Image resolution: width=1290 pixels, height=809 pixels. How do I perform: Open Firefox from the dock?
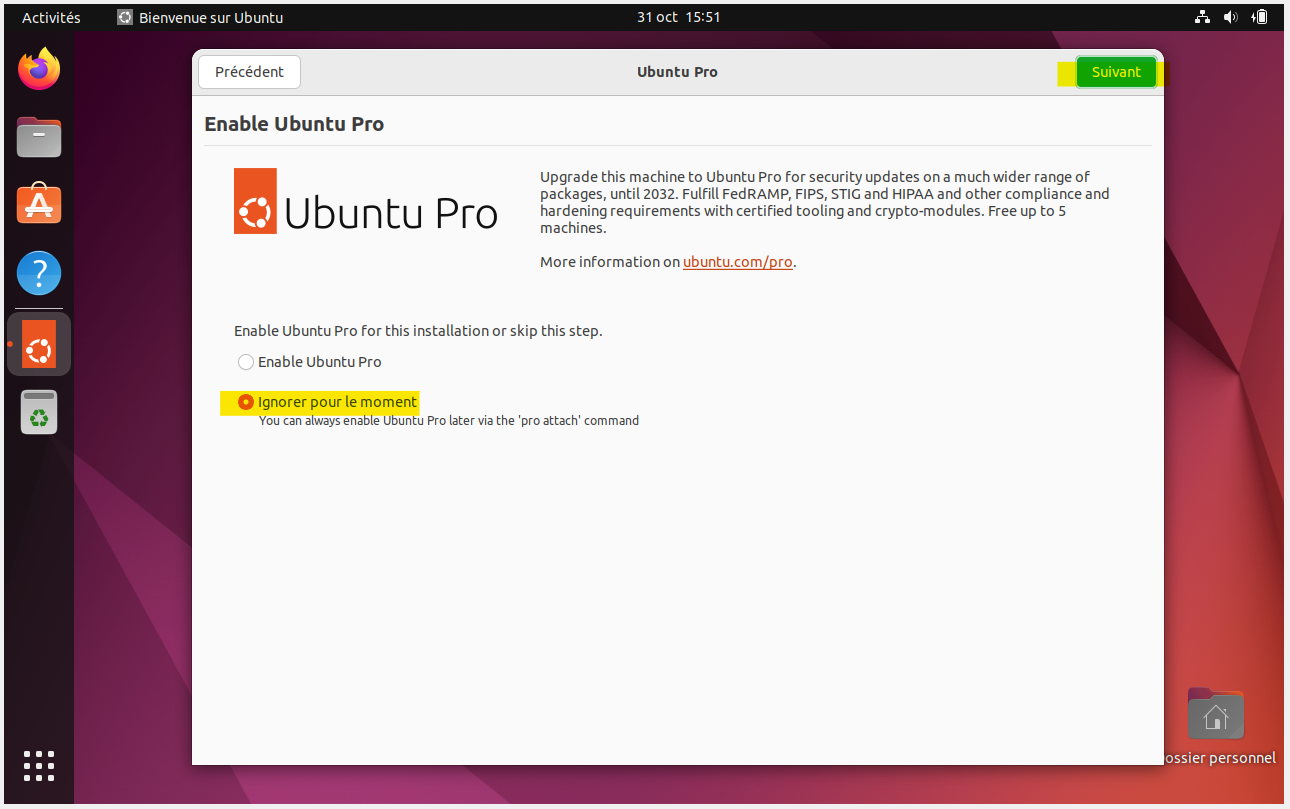(39, 69)
